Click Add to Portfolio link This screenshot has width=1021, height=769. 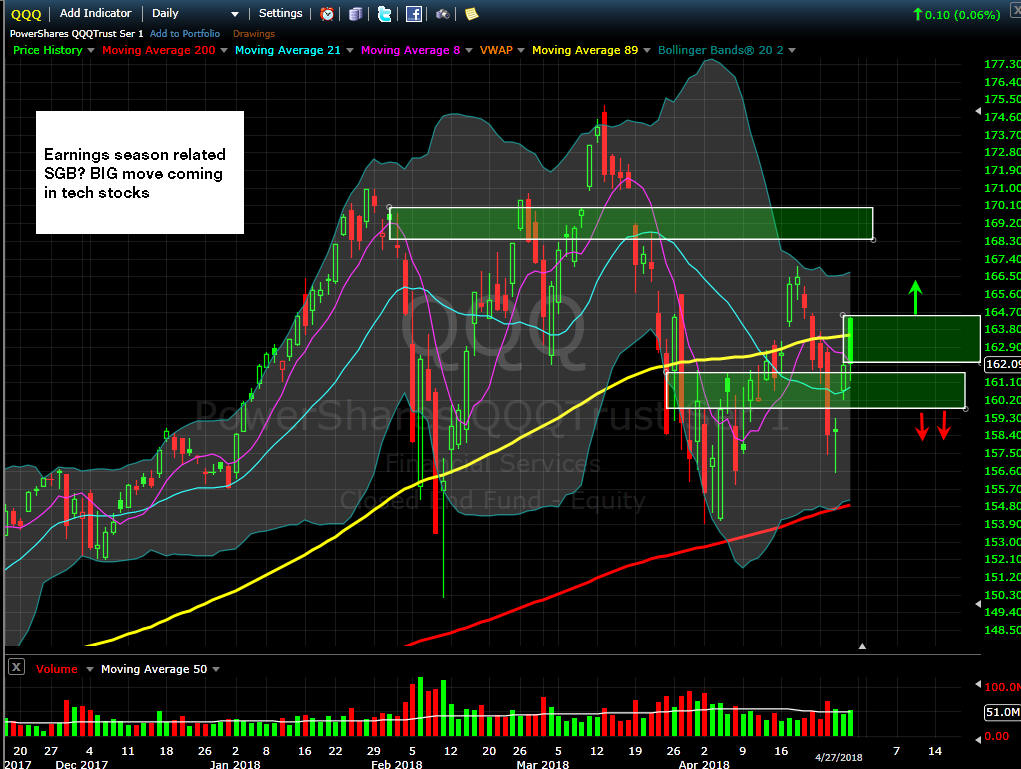click(185, 33)
